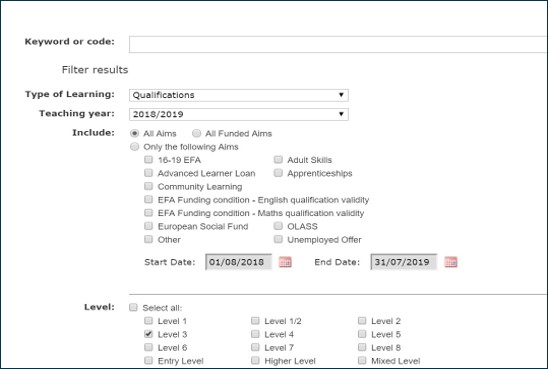548x369 pixels.
Task: Check the Level 2 checkbox
Action: click(x=362, y=320)
